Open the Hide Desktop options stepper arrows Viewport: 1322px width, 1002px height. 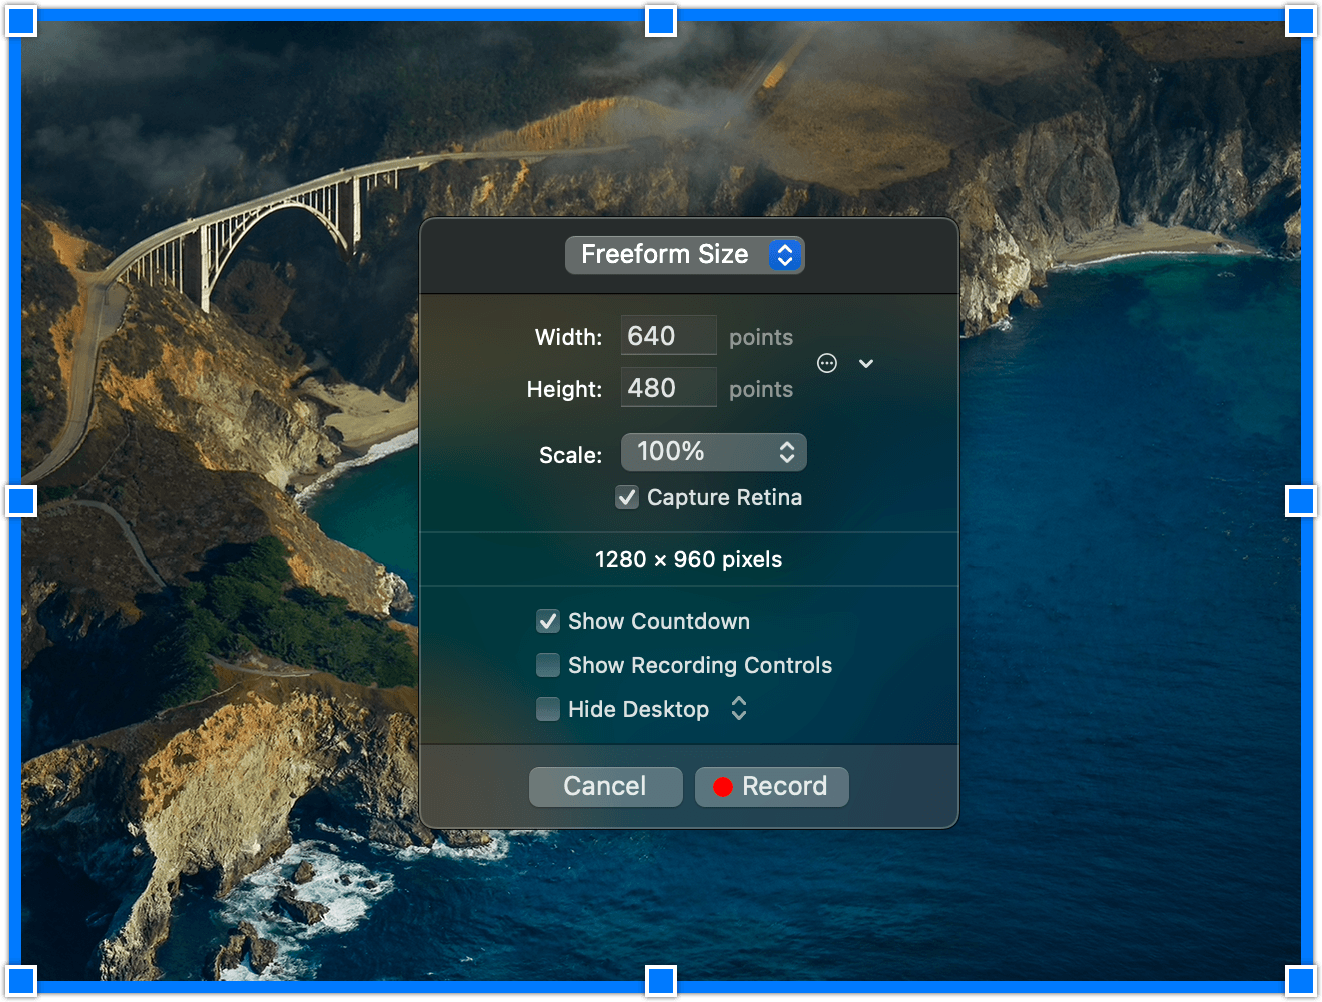click(739, 708)
